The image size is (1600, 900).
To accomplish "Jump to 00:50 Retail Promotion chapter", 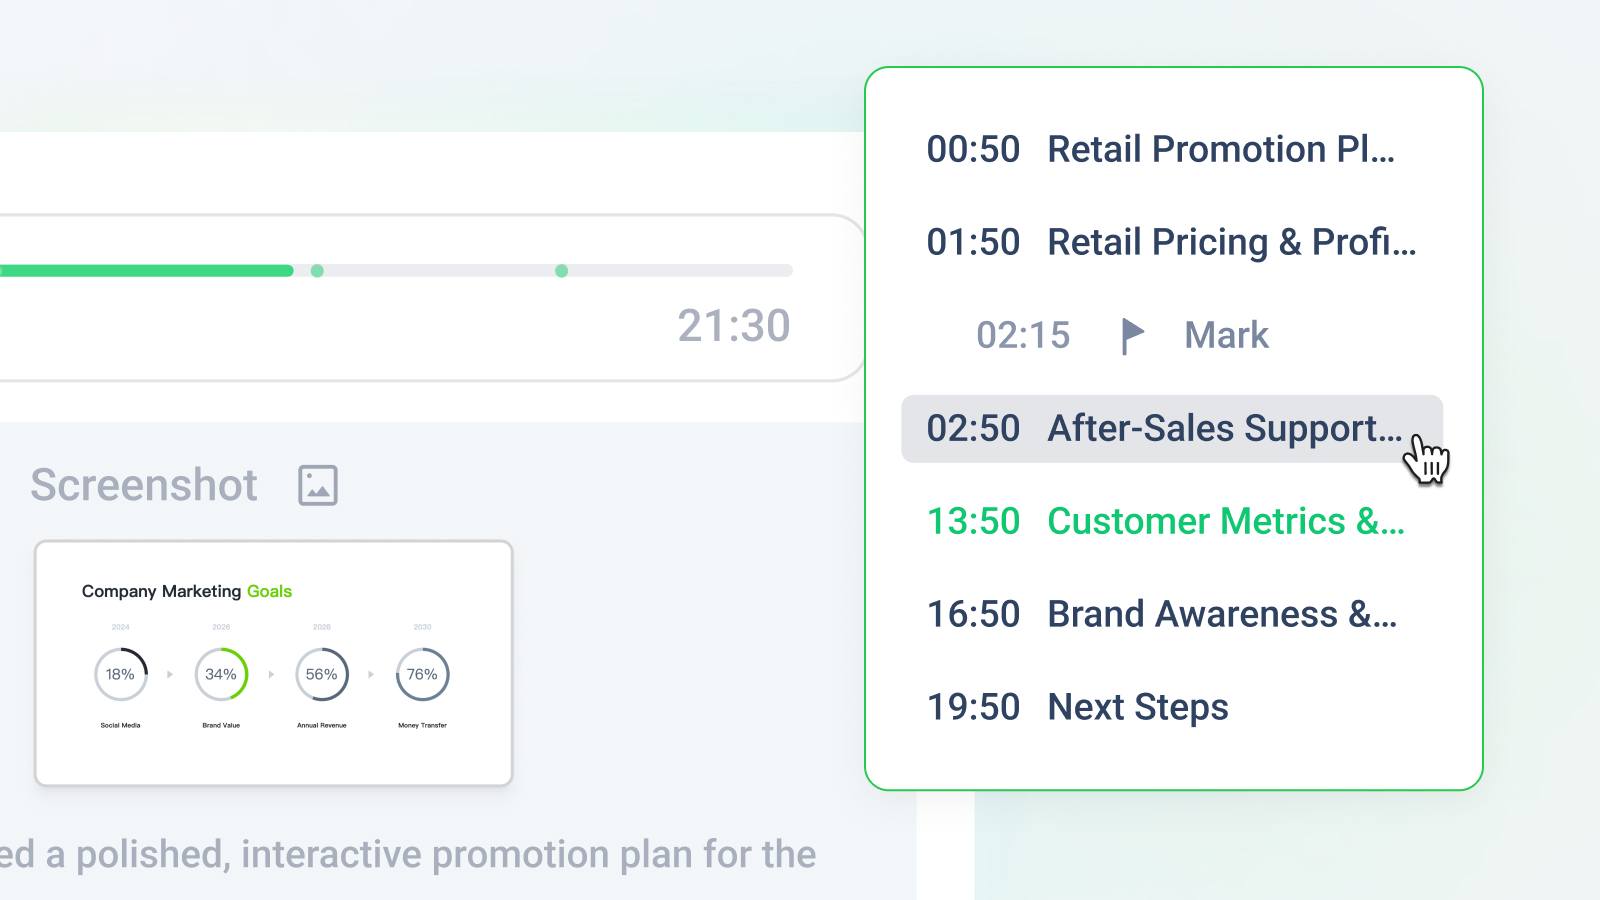I will click(x=1160, y=150).
